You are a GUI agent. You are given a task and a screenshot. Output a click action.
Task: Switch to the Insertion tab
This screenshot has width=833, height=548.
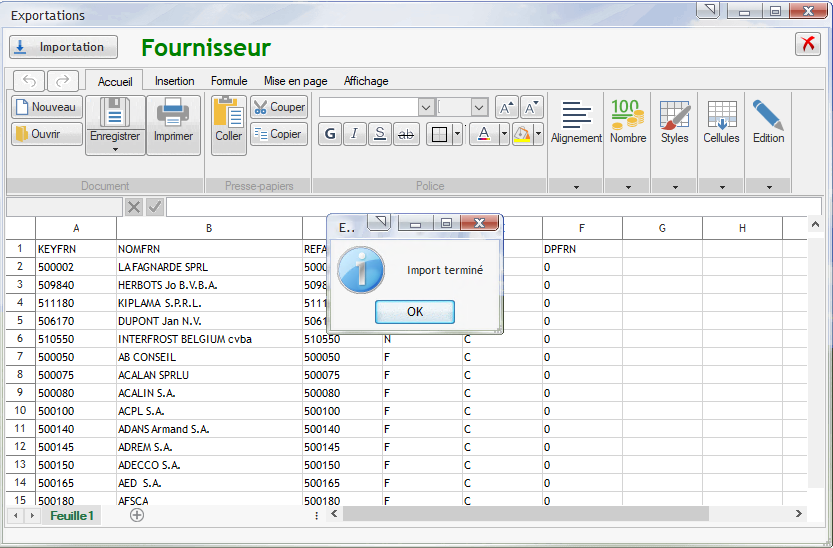(175, 81)
